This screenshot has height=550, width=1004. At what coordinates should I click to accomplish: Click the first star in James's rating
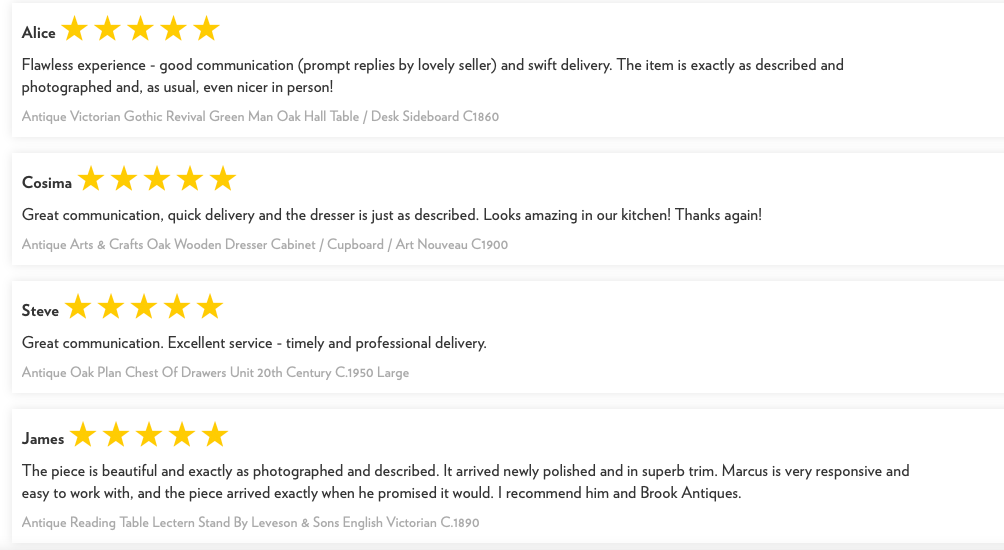(83, 435)
